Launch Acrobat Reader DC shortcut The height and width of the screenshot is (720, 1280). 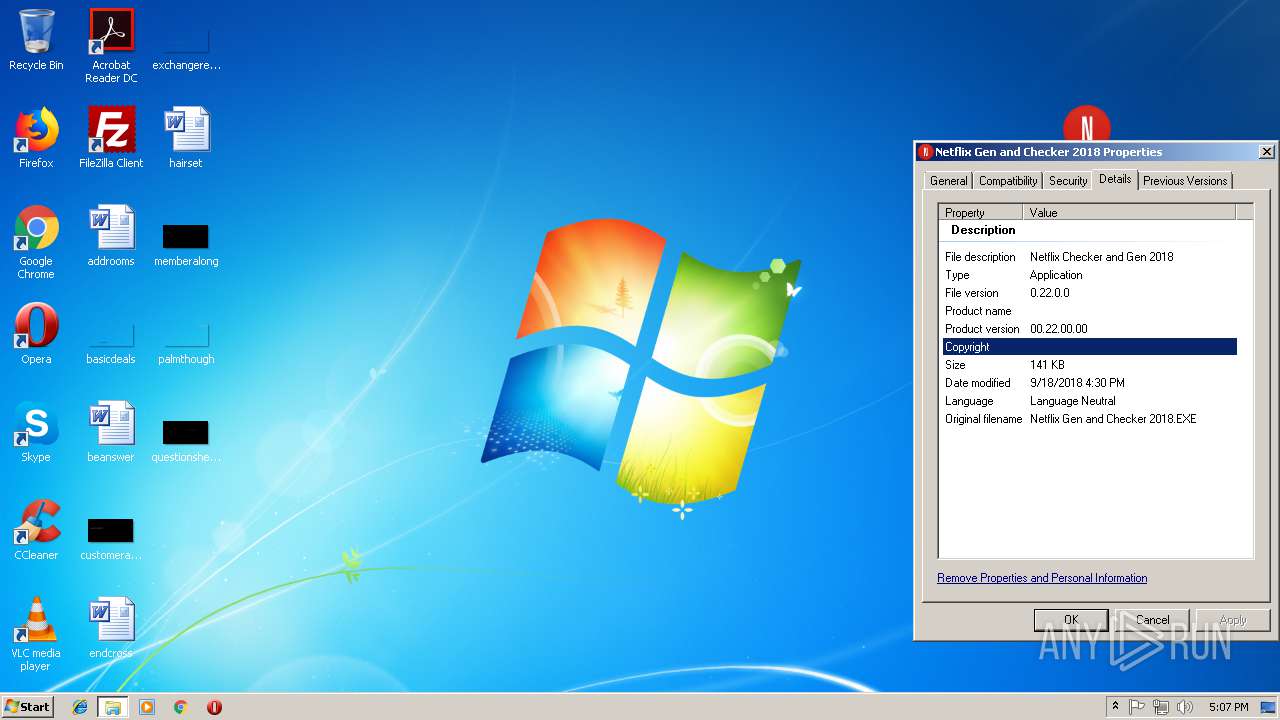tap(111, 46)
